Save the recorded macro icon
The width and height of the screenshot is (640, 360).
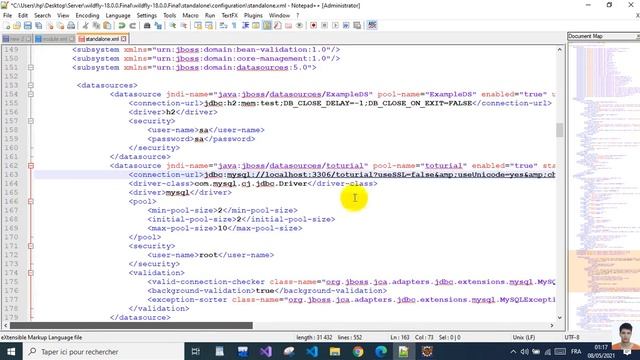[357, 25]
